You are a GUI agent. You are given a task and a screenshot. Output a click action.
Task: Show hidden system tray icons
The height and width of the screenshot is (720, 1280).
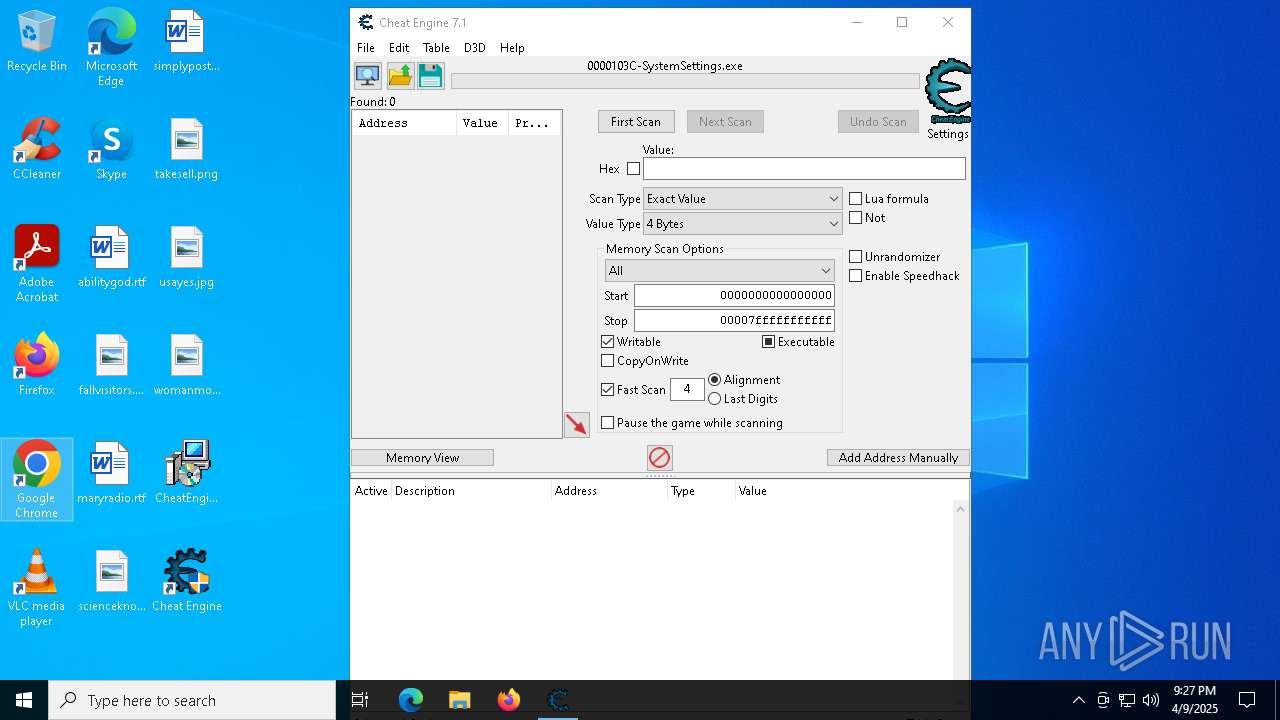click(x=1078, y=700)
